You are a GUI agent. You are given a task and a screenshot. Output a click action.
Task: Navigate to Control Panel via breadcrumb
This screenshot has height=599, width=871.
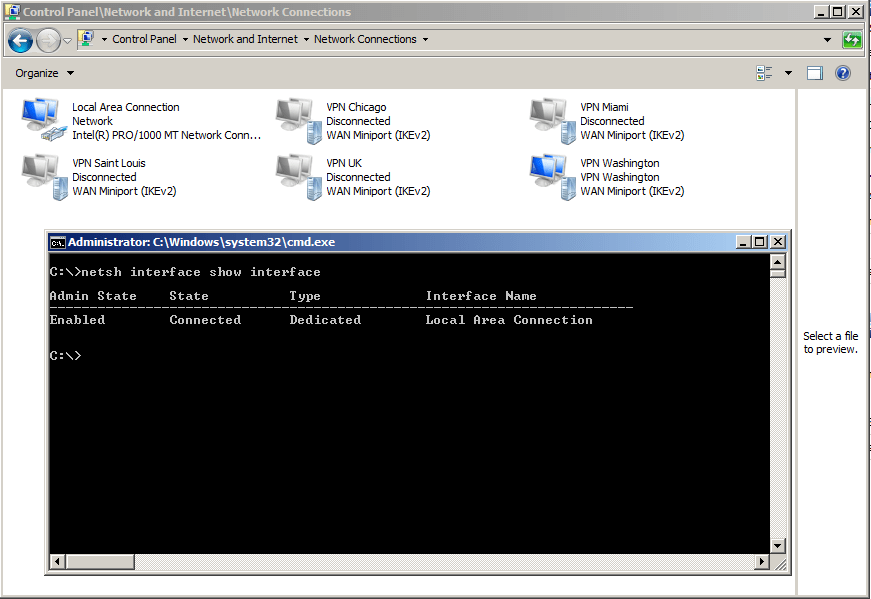(144, 39)
